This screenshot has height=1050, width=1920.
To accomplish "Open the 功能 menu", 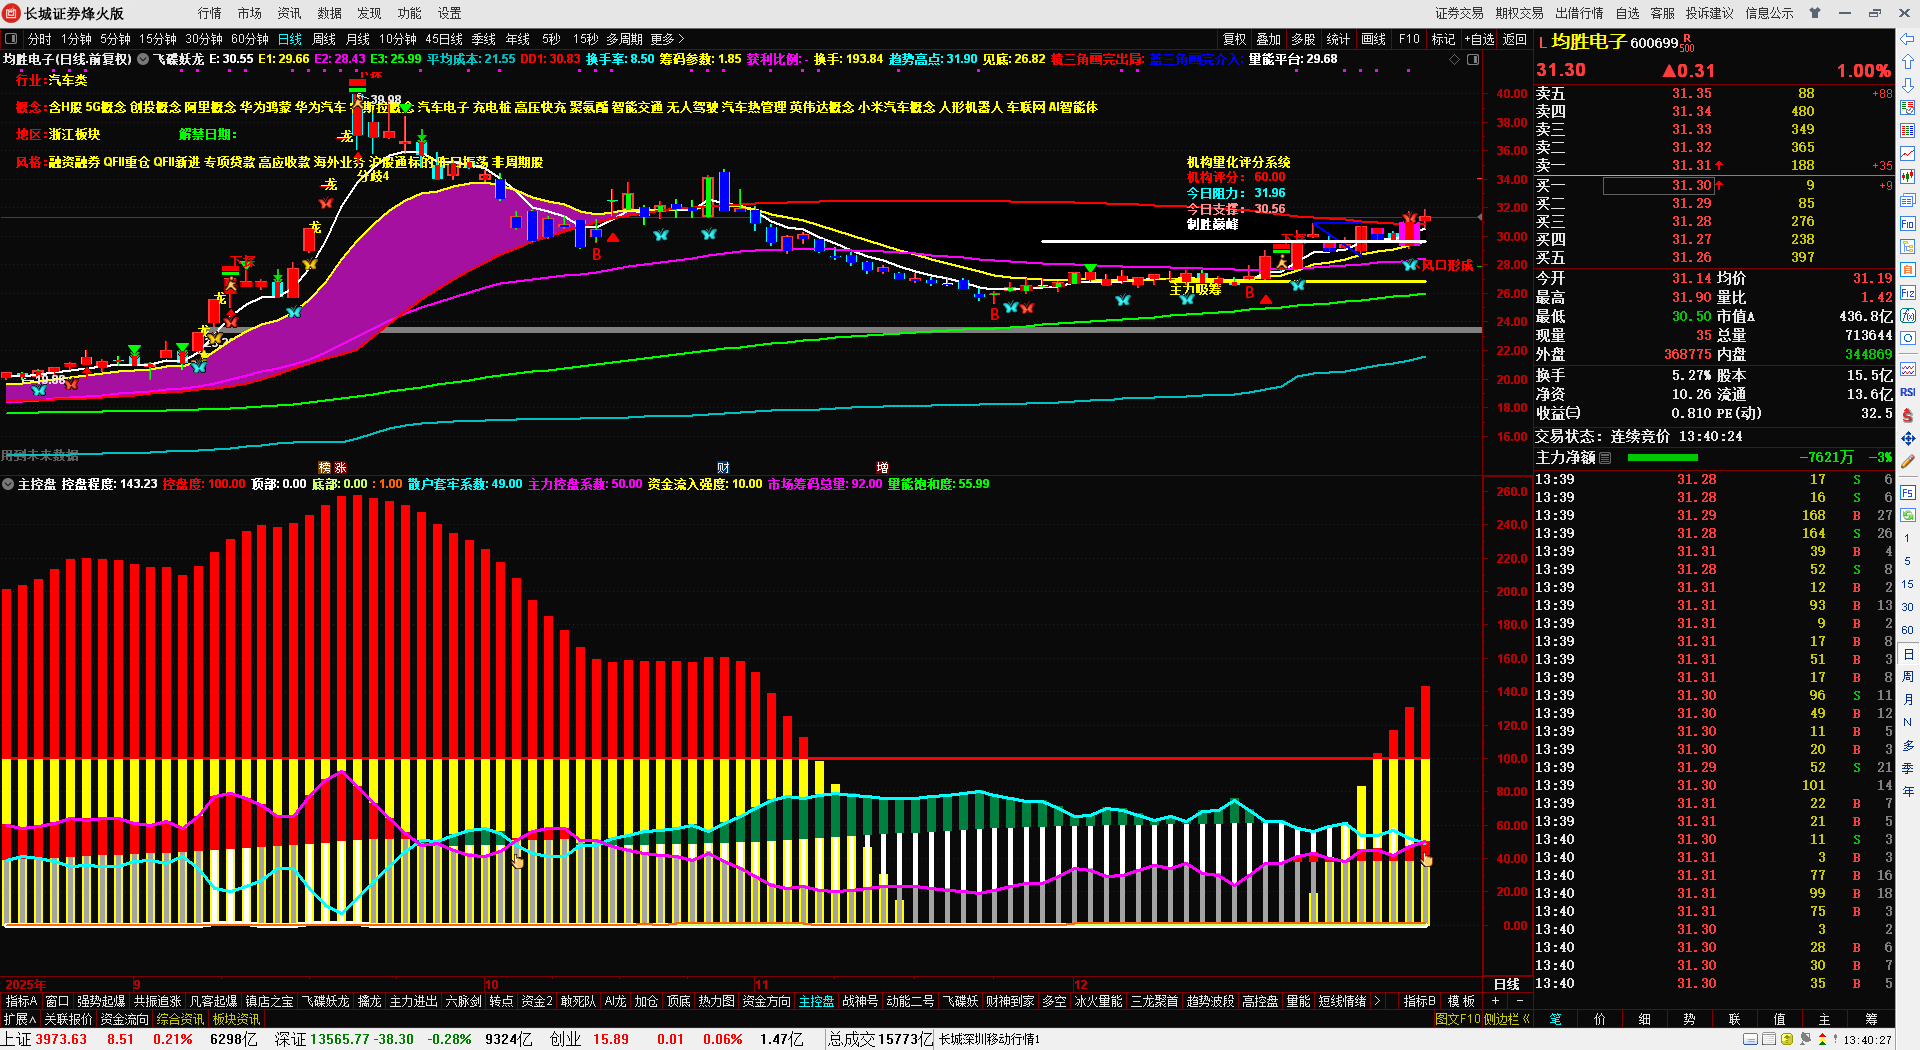I will pyautogui.click(x=410, y=13).
